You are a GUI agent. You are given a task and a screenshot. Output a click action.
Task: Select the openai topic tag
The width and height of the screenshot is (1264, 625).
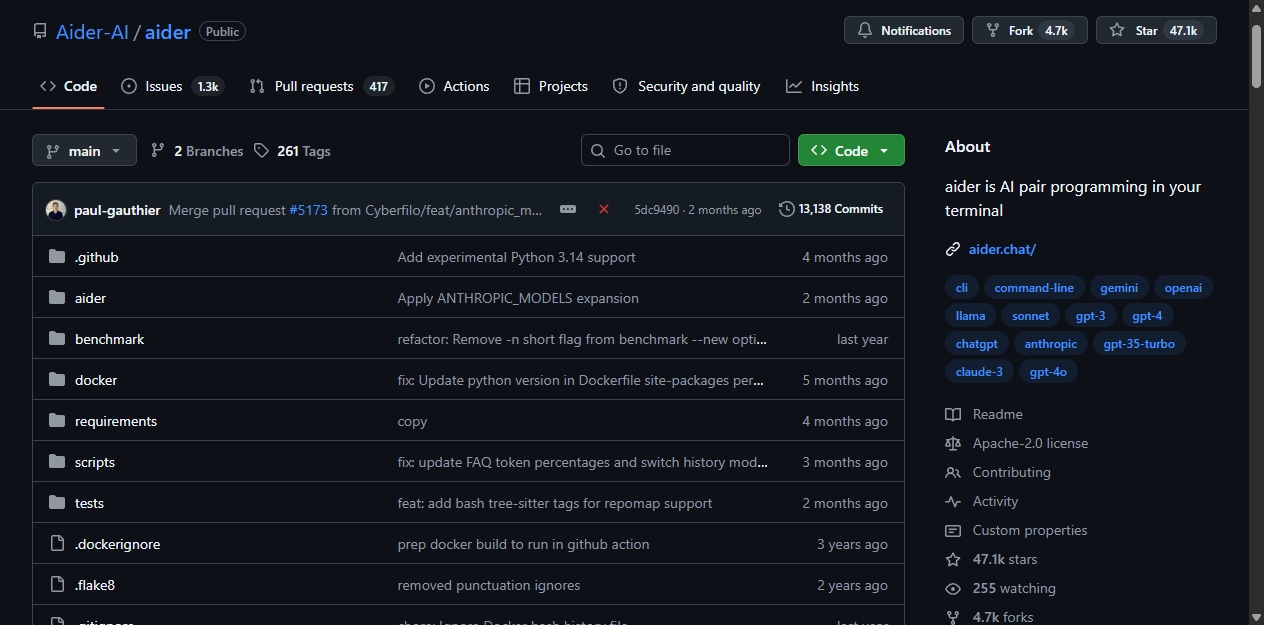click(1184, 288)
